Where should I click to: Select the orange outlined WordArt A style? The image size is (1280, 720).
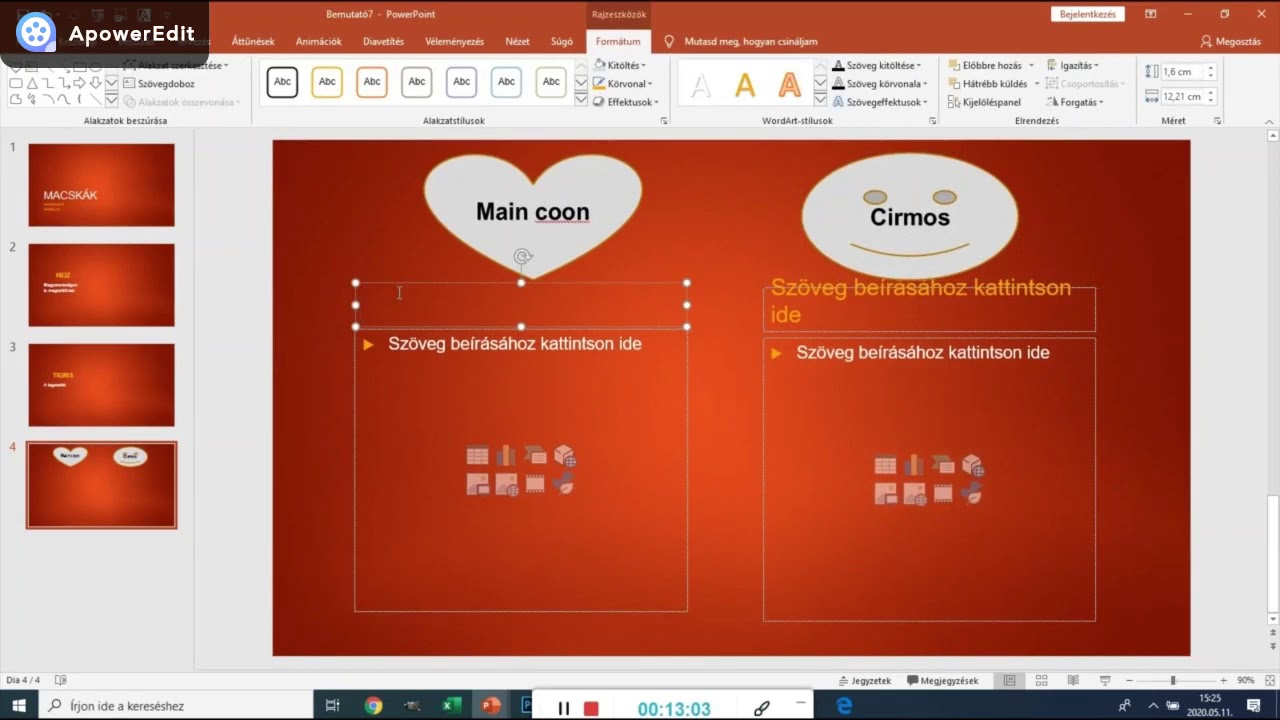pyautogui.click(x=790, y=85)
